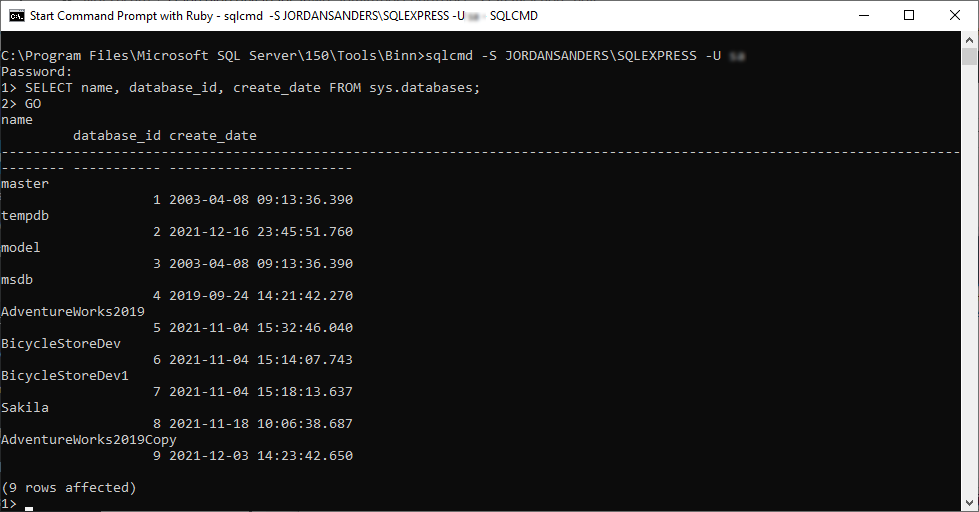979x512 pixels.
Task: Click the 'master' database name
Action: tap(25, 184)
